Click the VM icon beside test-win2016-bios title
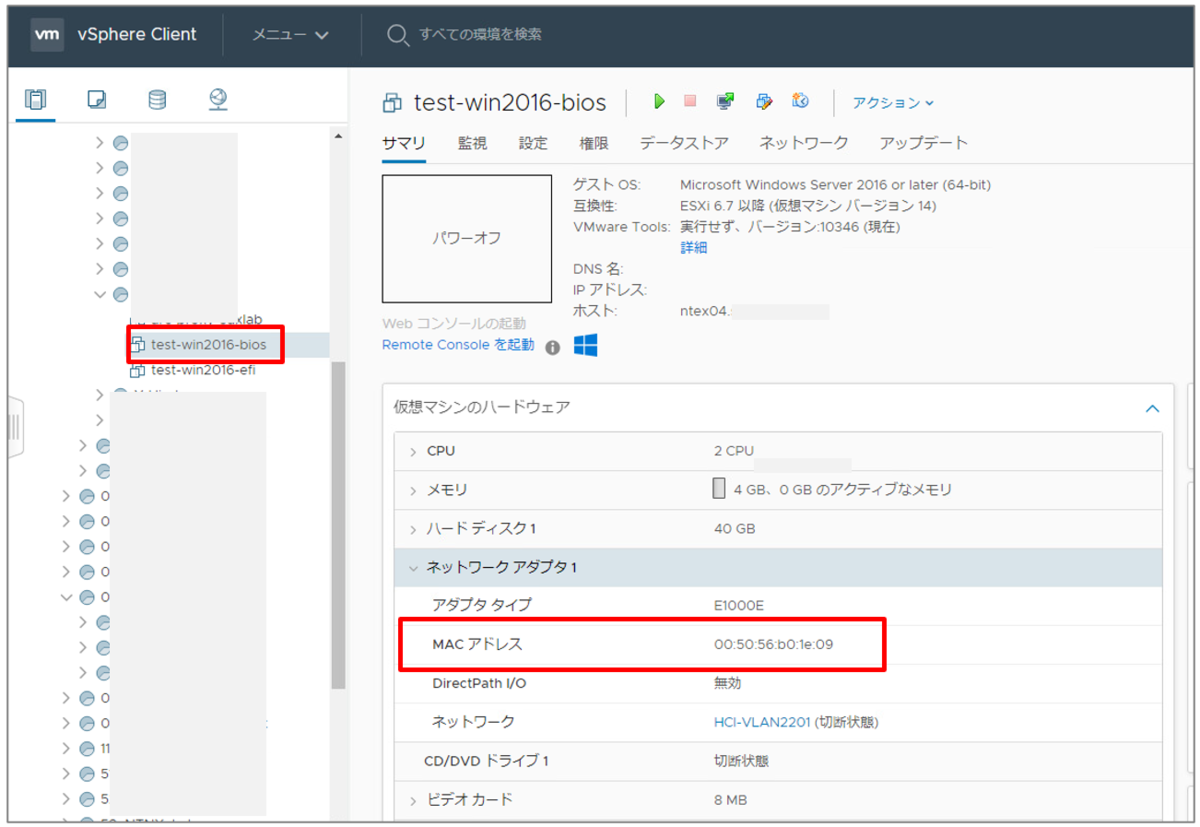 point(393,103)
